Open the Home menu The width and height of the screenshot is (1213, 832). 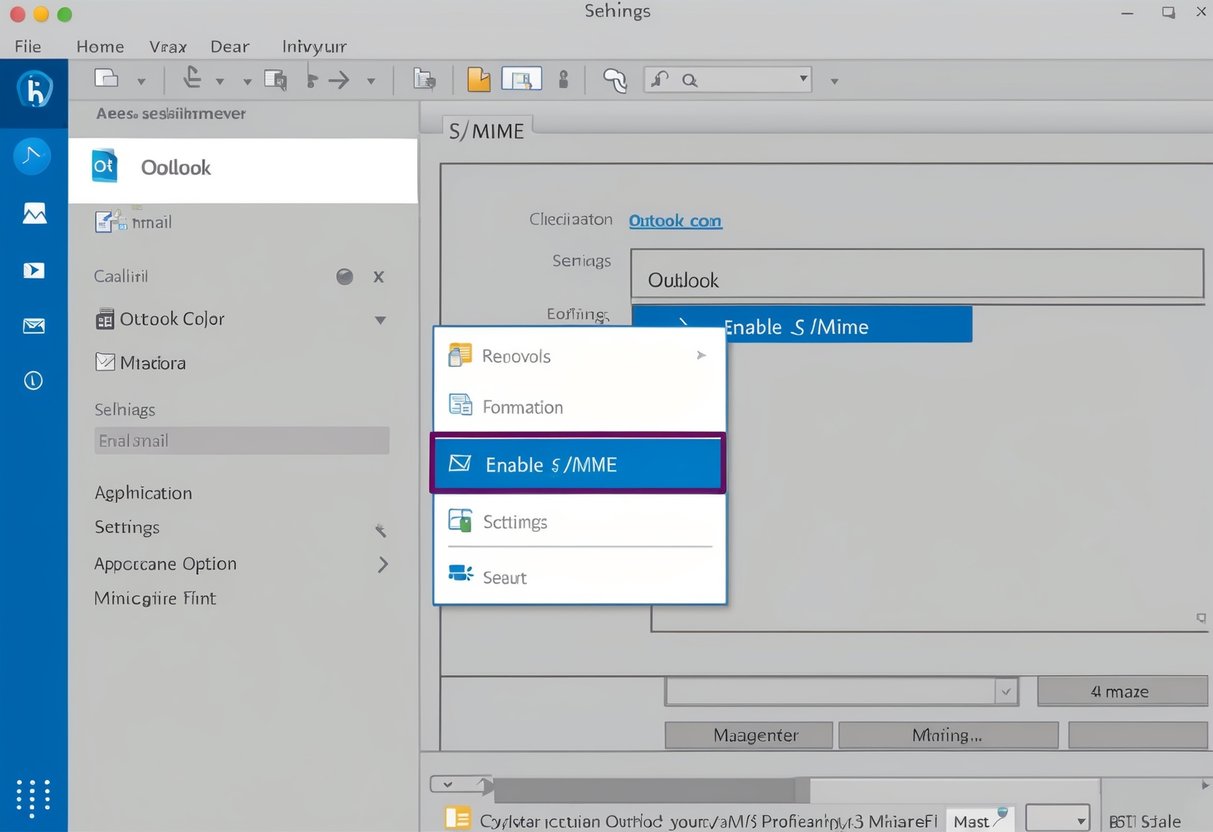pyautogui.click(x=100, y=46)
